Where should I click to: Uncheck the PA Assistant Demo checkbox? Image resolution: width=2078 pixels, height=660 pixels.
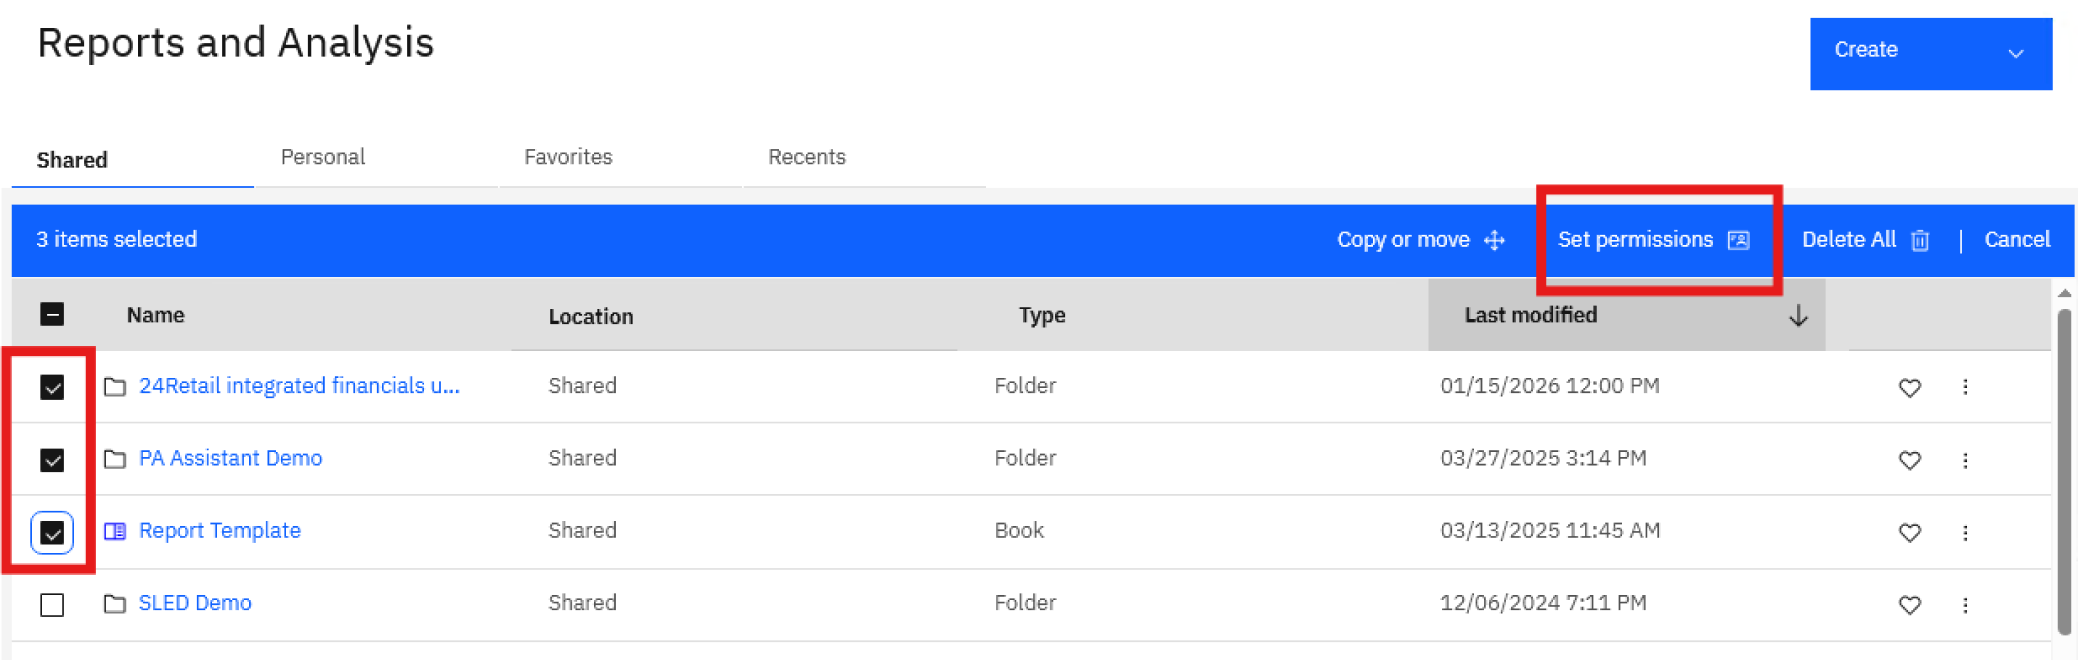(x=52, y=460)
